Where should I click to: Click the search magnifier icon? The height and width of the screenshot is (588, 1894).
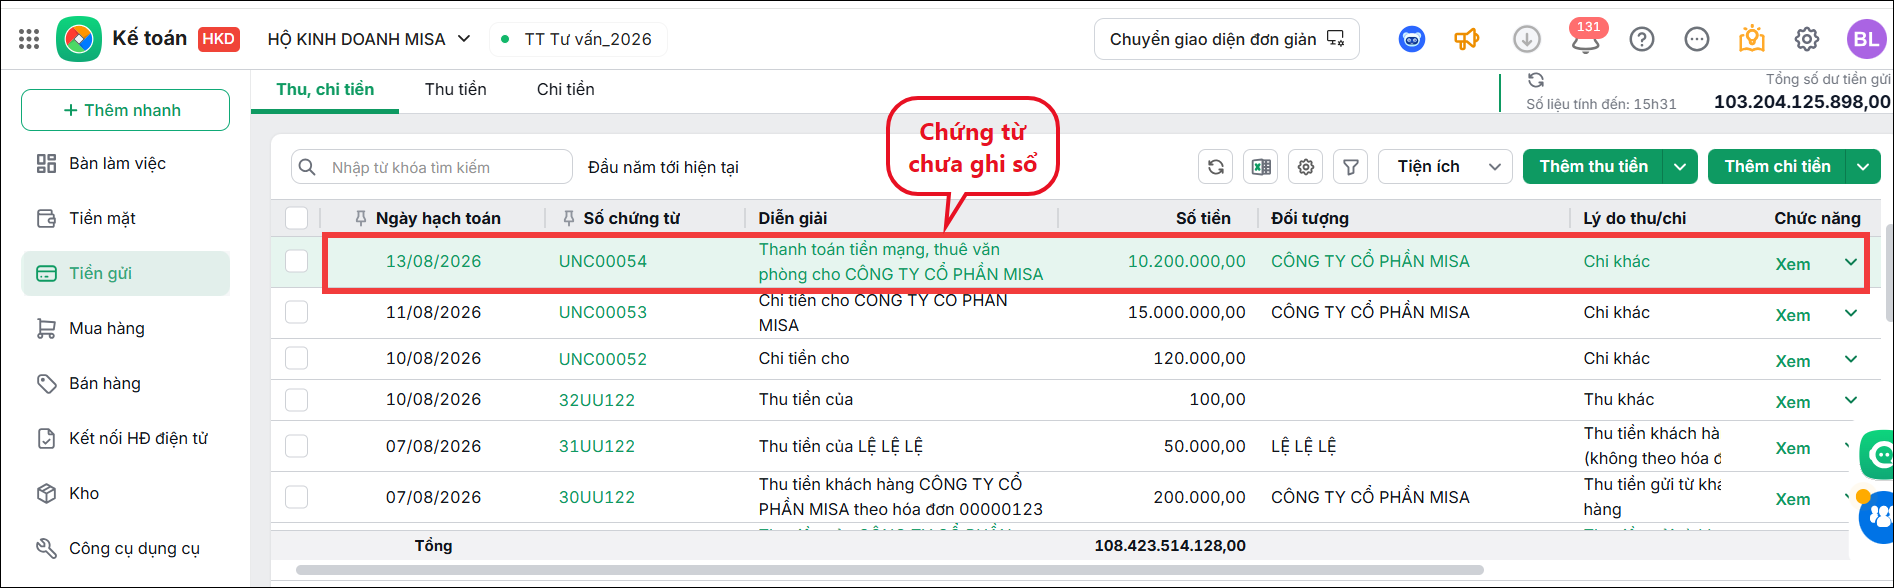308,167
